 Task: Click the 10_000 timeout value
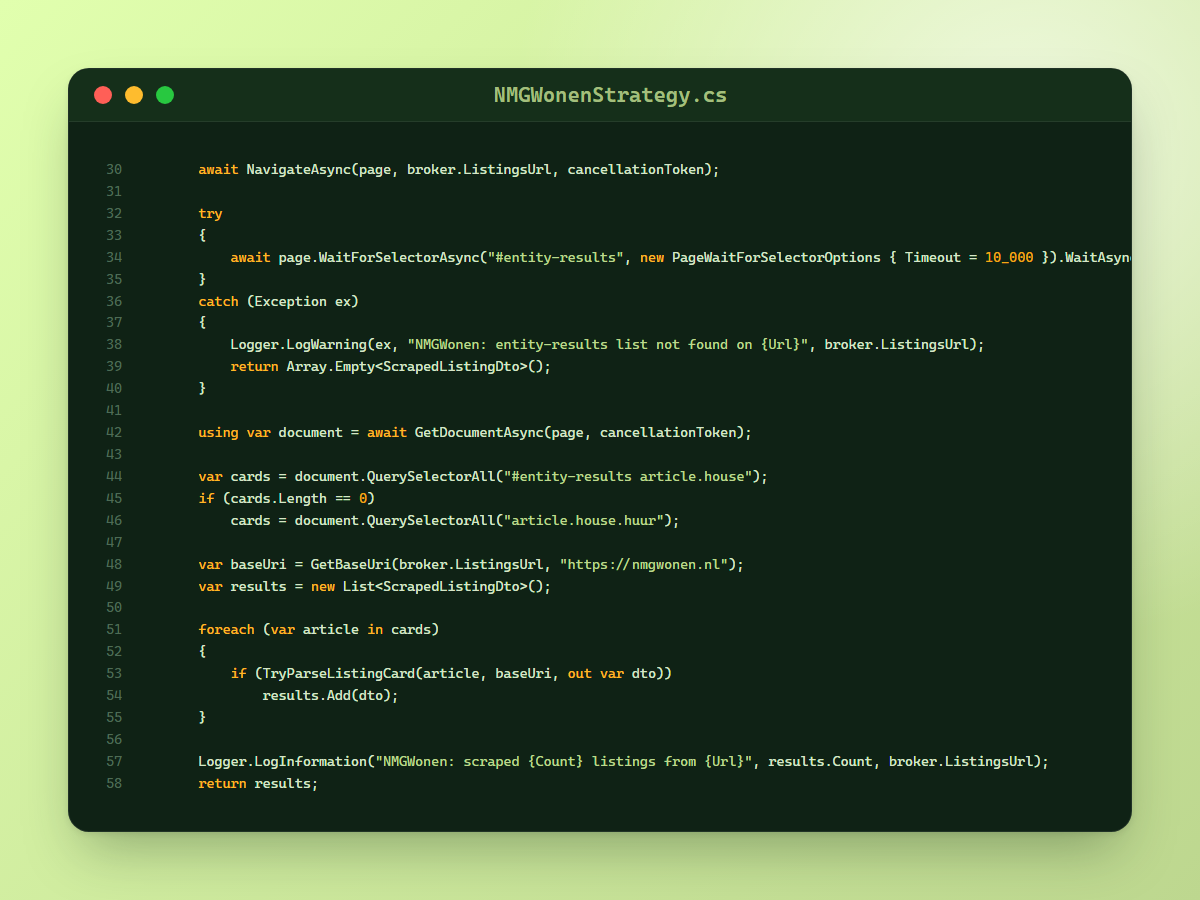[1009, 257]
